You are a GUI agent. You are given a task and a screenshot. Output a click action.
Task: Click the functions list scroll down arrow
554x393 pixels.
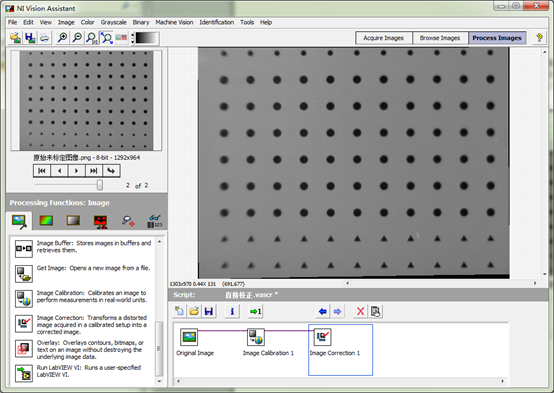(x=159, y=381)
